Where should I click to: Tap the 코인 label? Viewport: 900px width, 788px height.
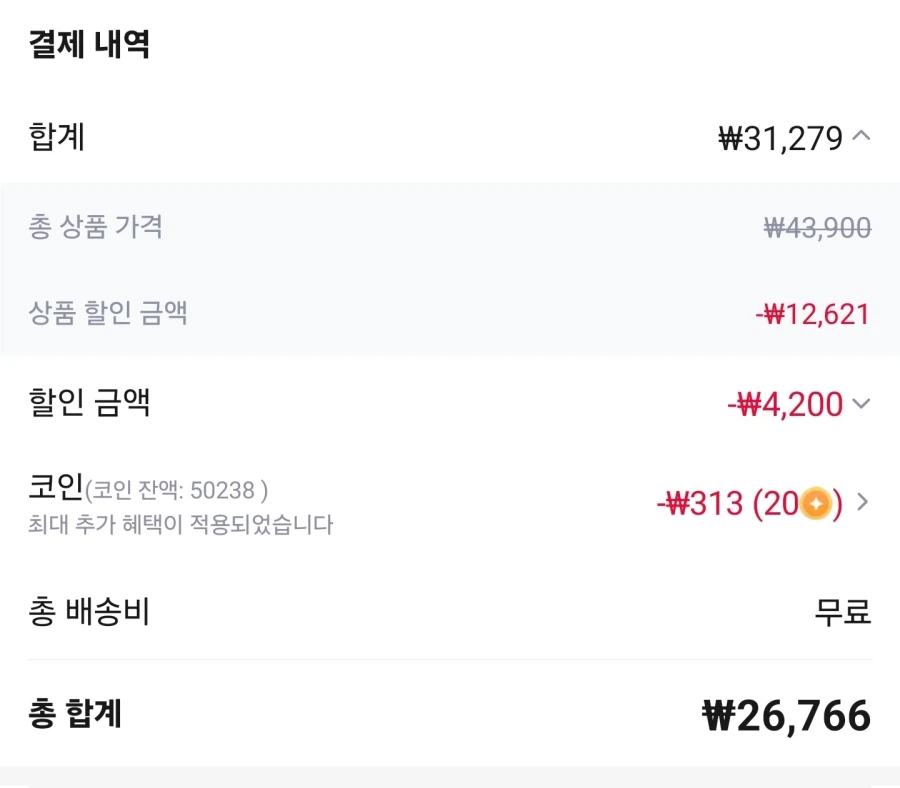pyautogui.click(x=56, y=489)
